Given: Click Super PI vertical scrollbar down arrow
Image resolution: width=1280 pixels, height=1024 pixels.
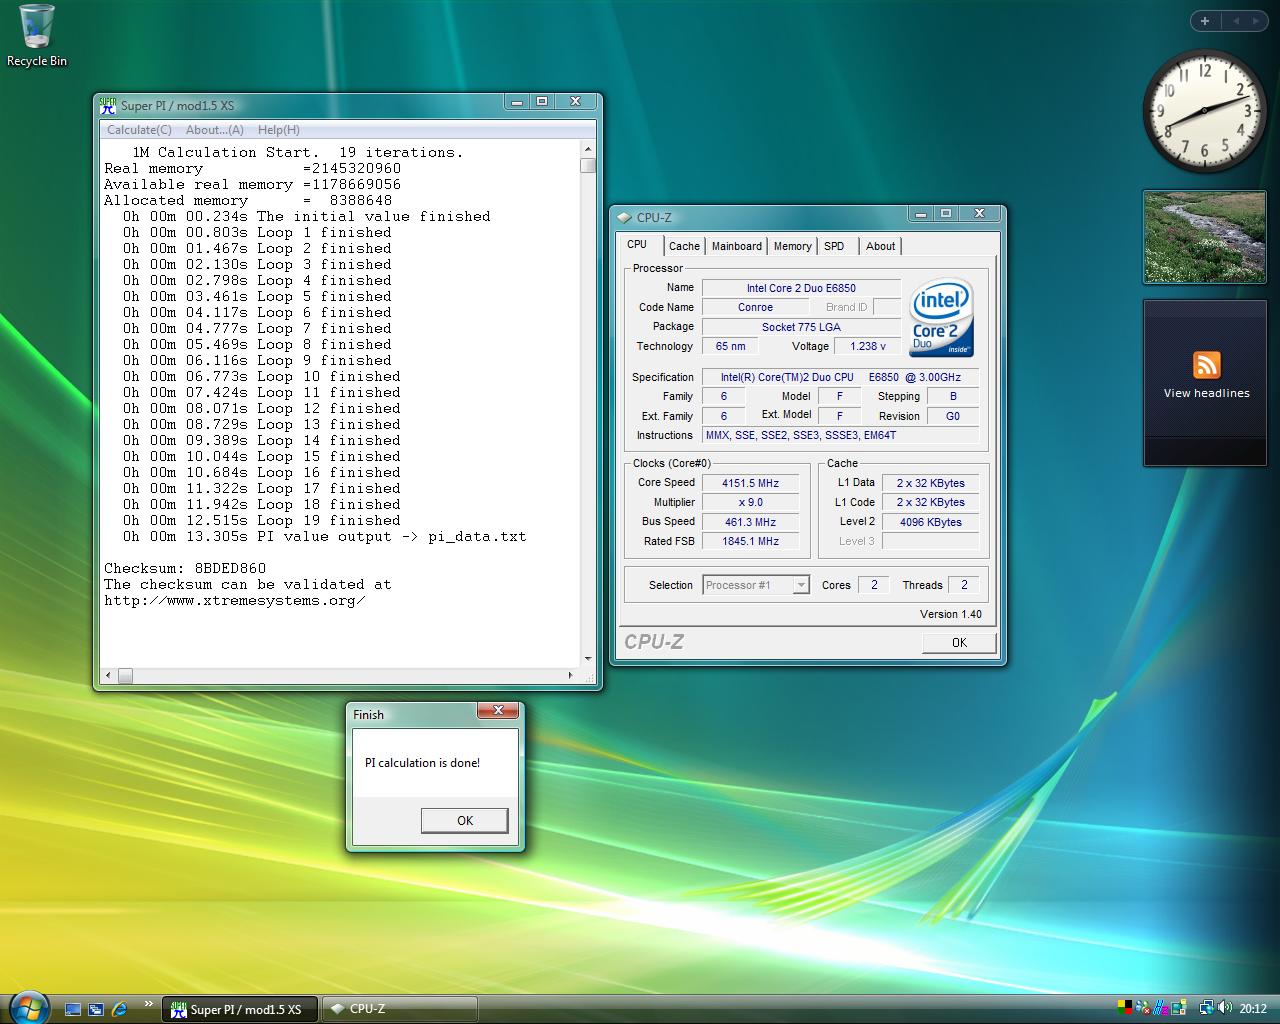Looking at the screenshot, I should point(588,659).
